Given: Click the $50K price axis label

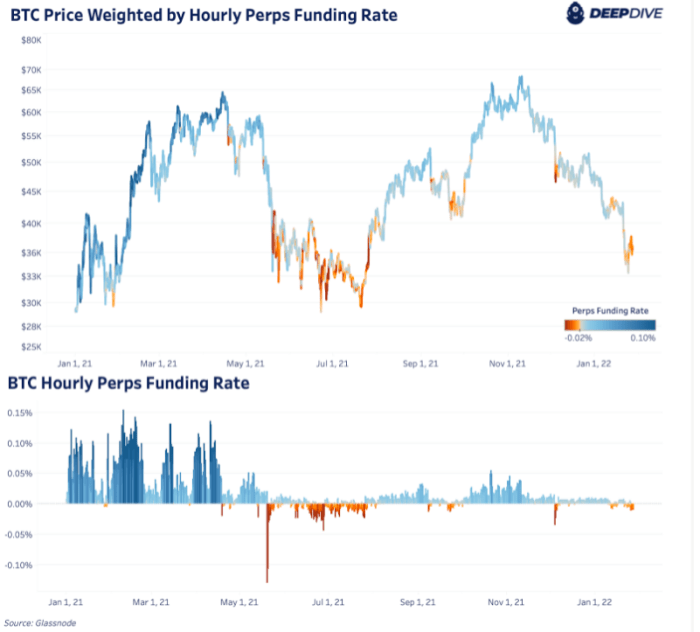Looking at the screenshot, I should pyautogui.click(x=30, y=162).
